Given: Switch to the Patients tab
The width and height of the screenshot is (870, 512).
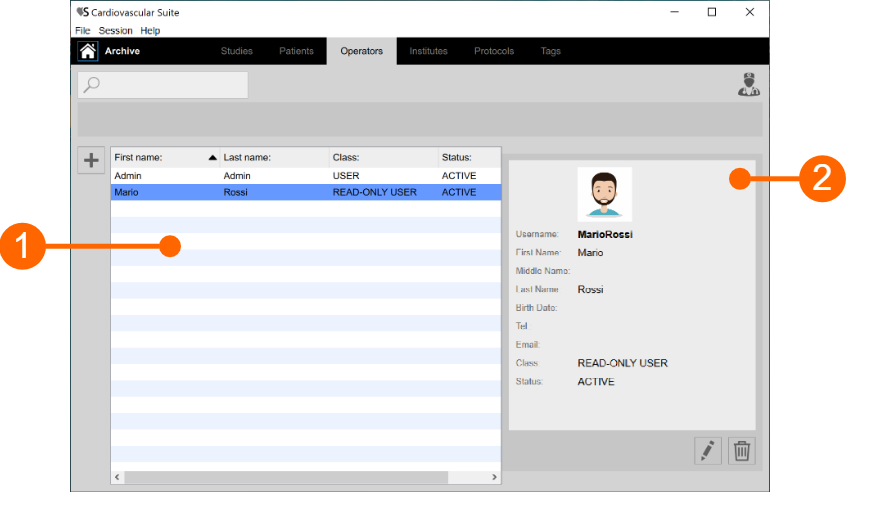Looking at the screenshot, I should click(x=296, y=51).
